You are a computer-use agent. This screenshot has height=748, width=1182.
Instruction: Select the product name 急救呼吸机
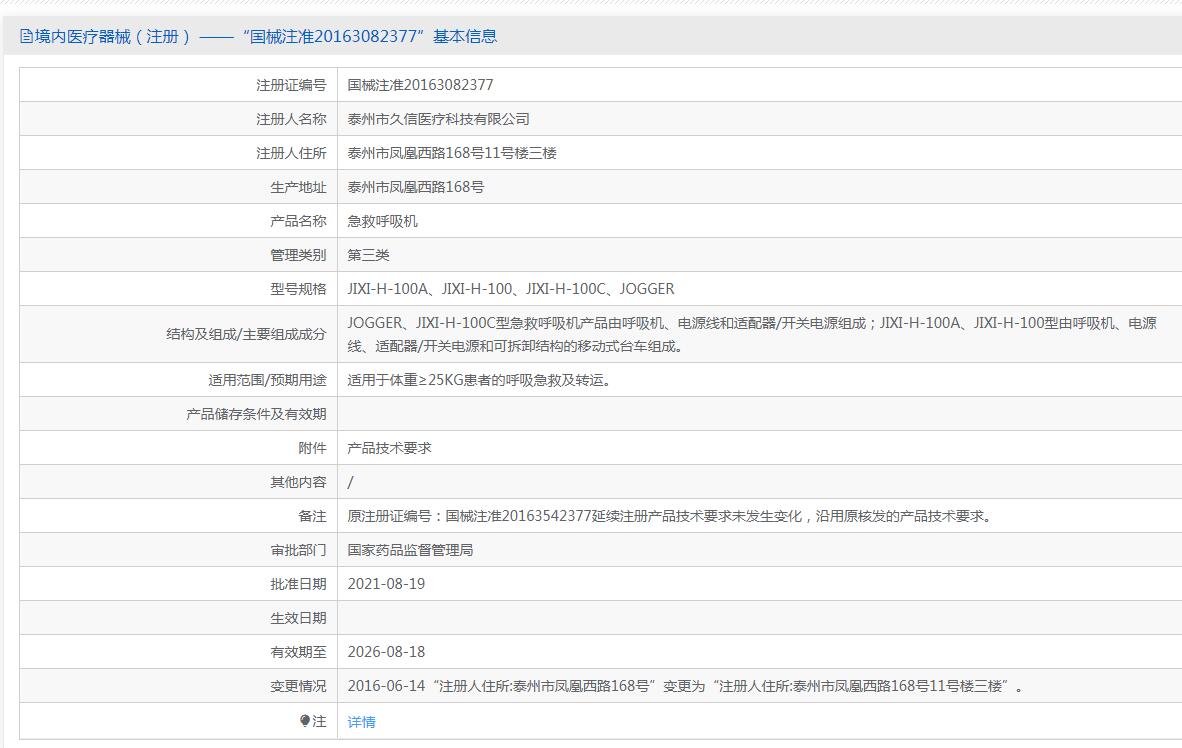tap(382, 221)
